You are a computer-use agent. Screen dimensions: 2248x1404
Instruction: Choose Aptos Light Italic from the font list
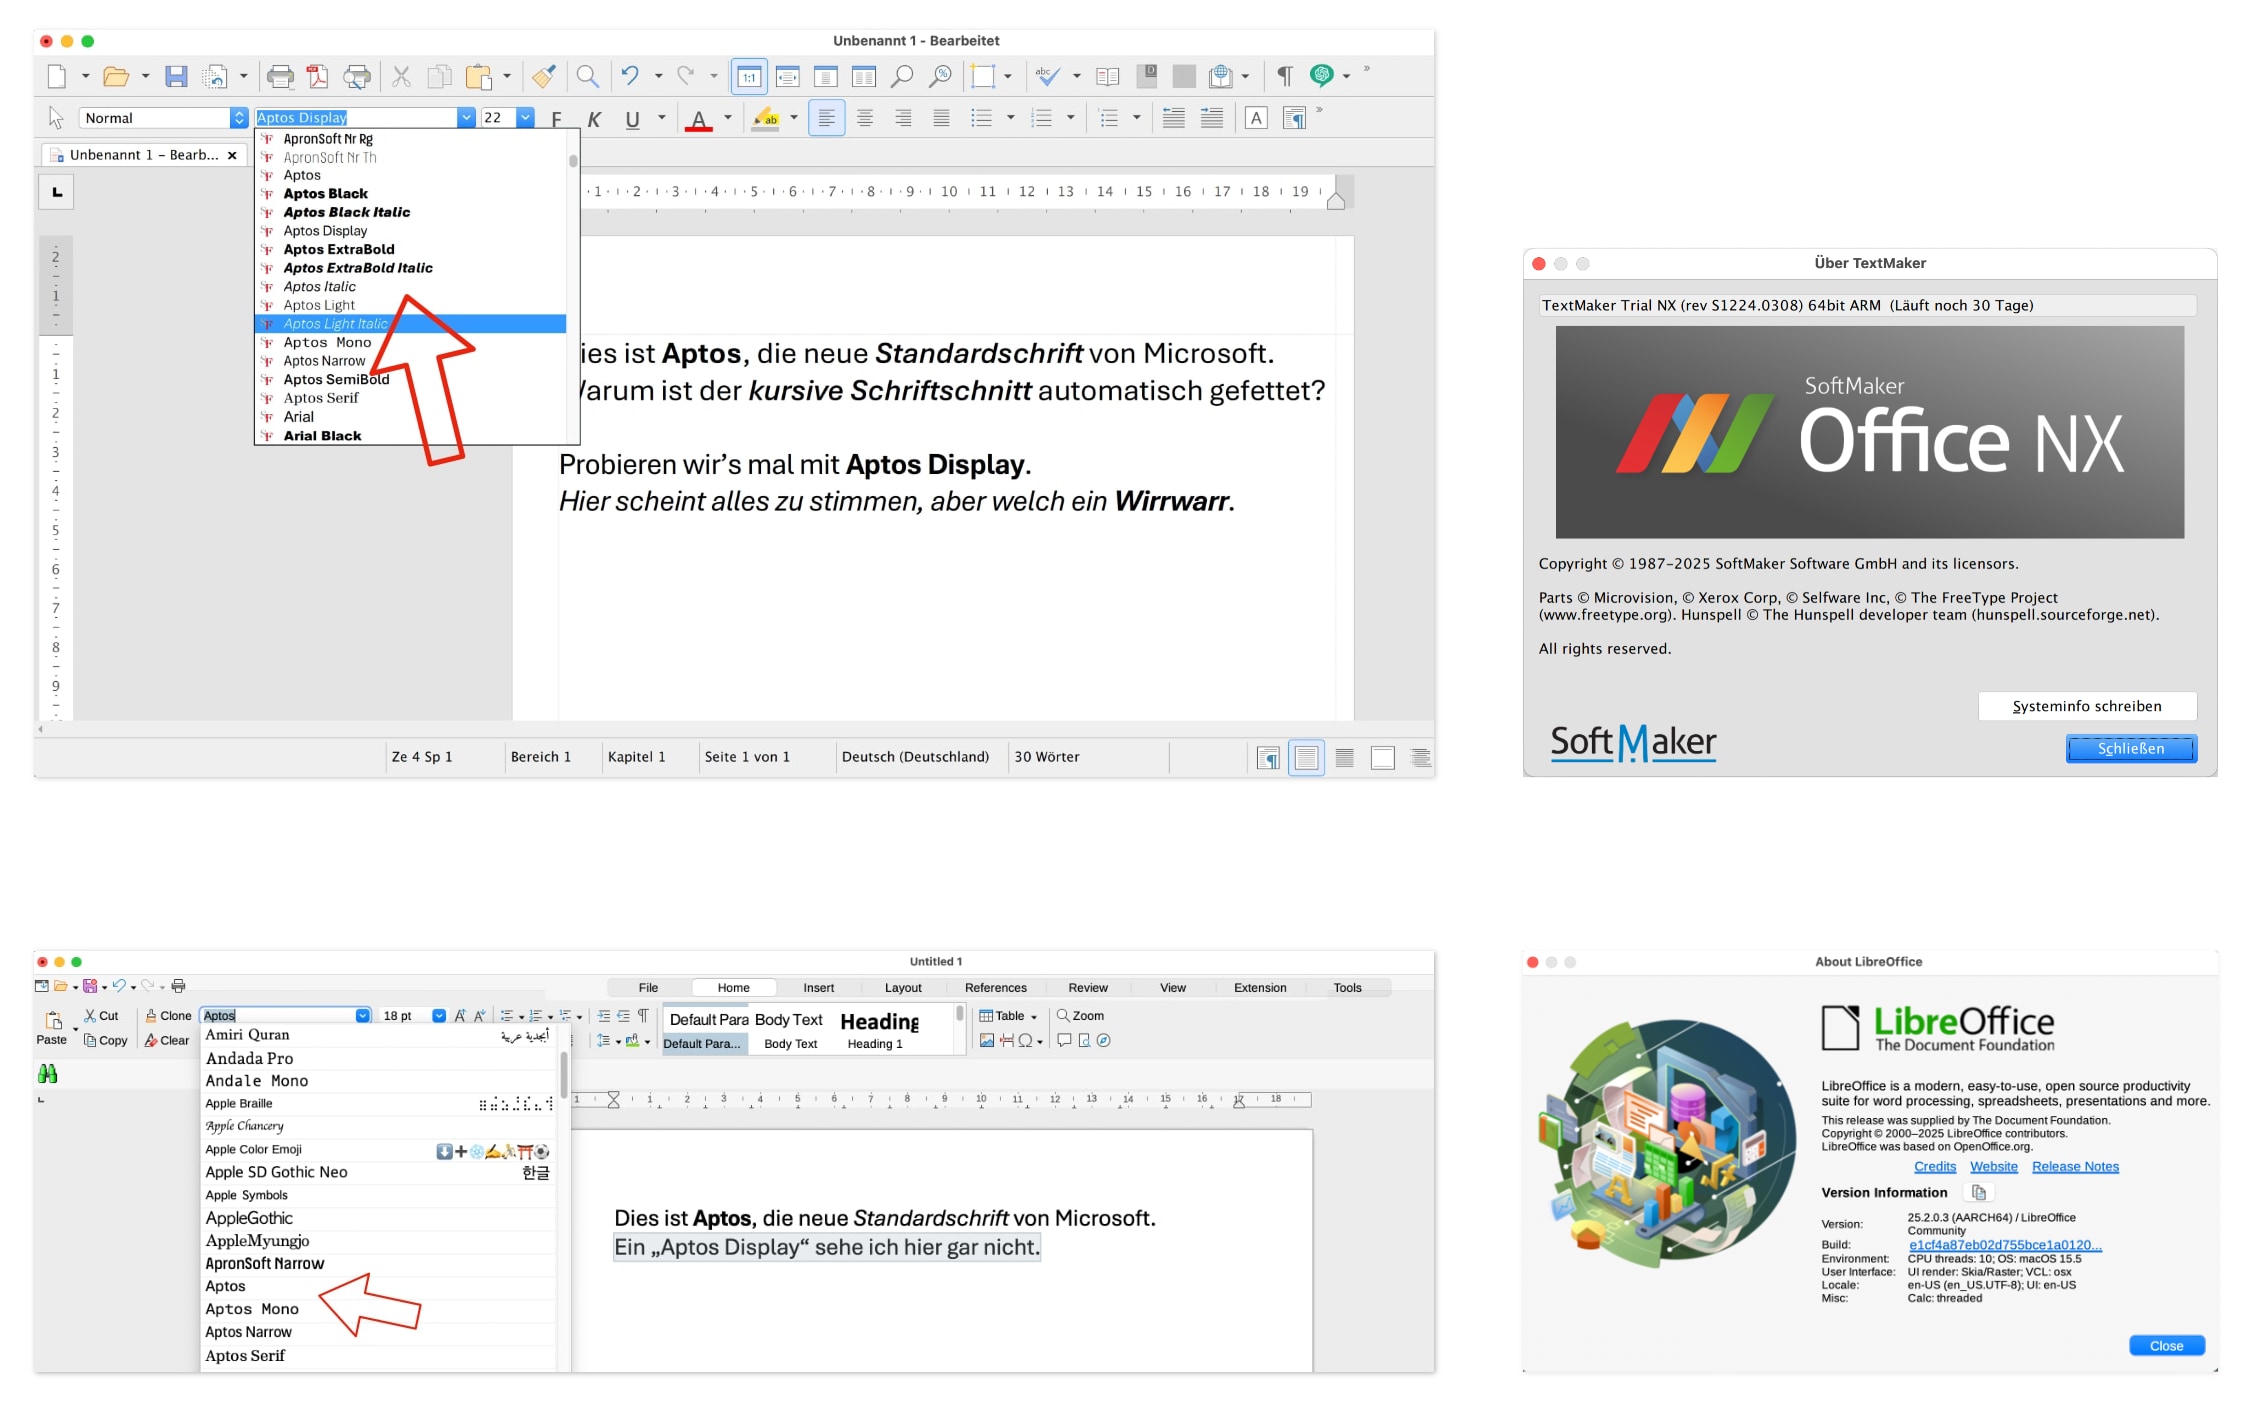coord(411,324)
